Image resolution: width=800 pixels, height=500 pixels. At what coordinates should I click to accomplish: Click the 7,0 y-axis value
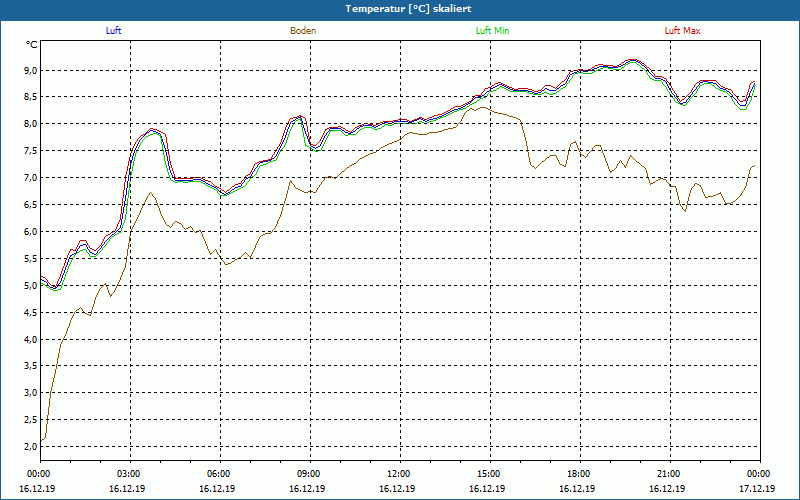(31, 178)
